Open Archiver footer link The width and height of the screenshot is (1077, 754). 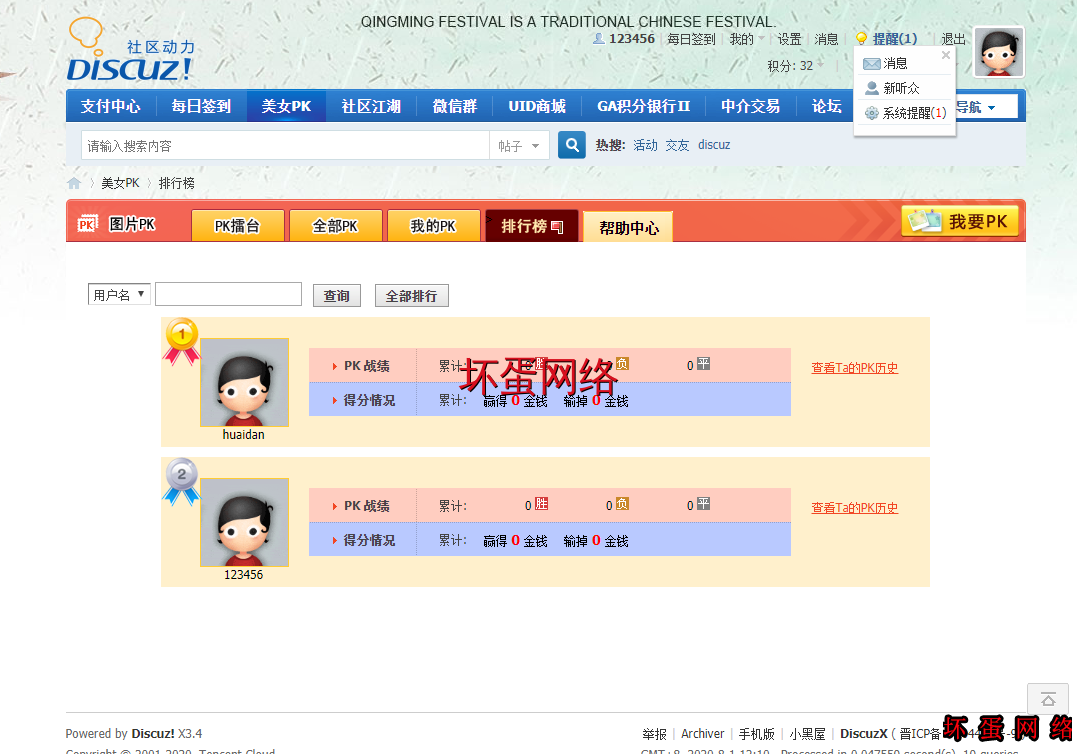pyautogui.click(x=702, y=734)
